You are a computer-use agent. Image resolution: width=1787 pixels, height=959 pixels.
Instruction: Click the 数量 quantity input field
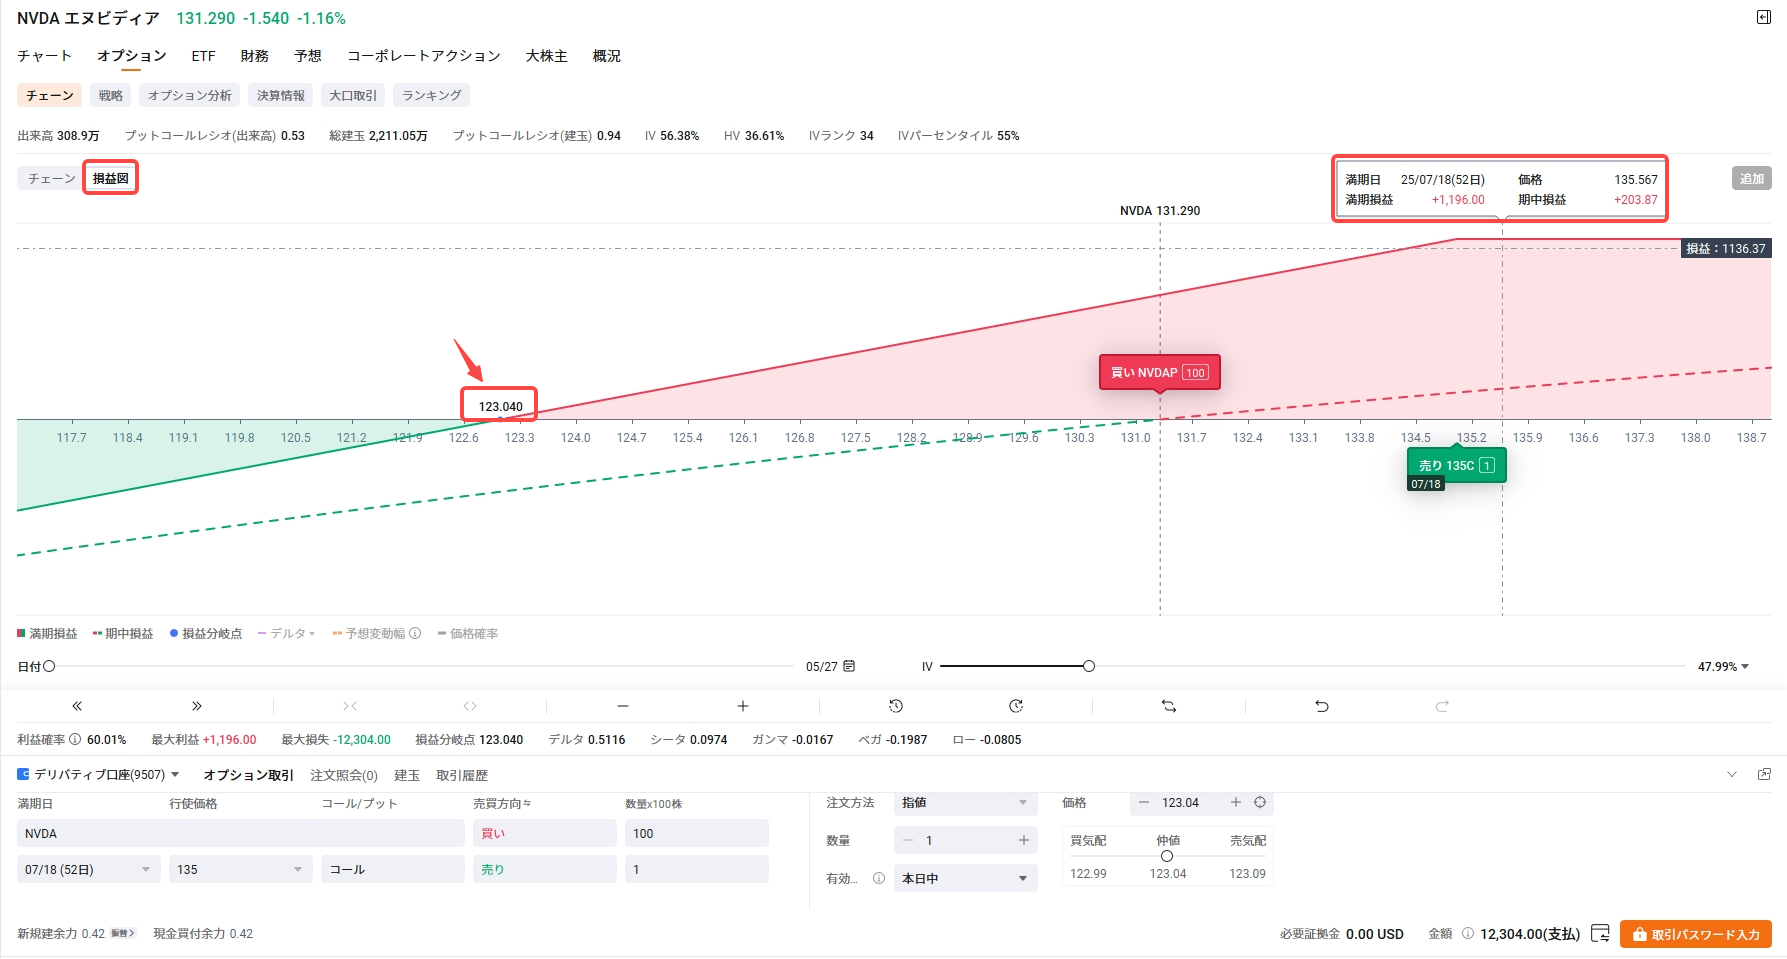pyautogui.click(x=965, y=840)
